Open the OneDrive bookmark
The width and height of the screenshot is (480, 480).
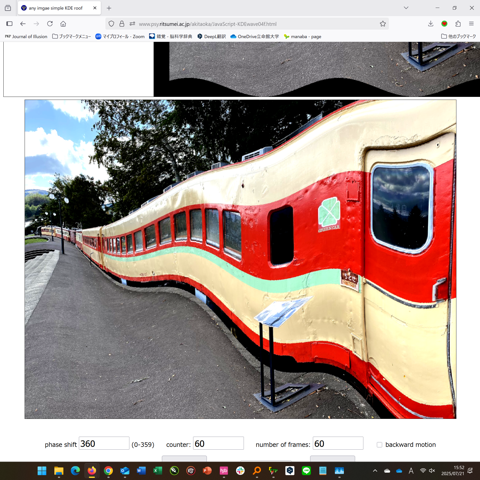(255, 36)
